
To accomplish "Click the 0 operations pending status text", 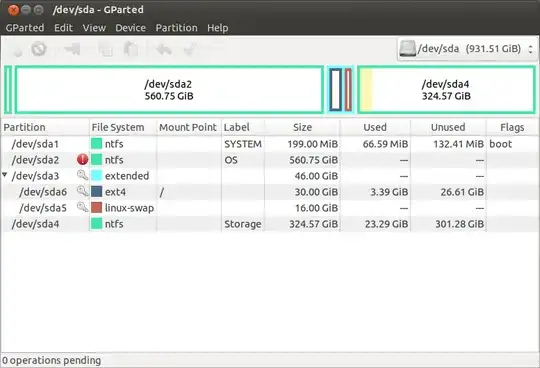I will click(52, 360).
